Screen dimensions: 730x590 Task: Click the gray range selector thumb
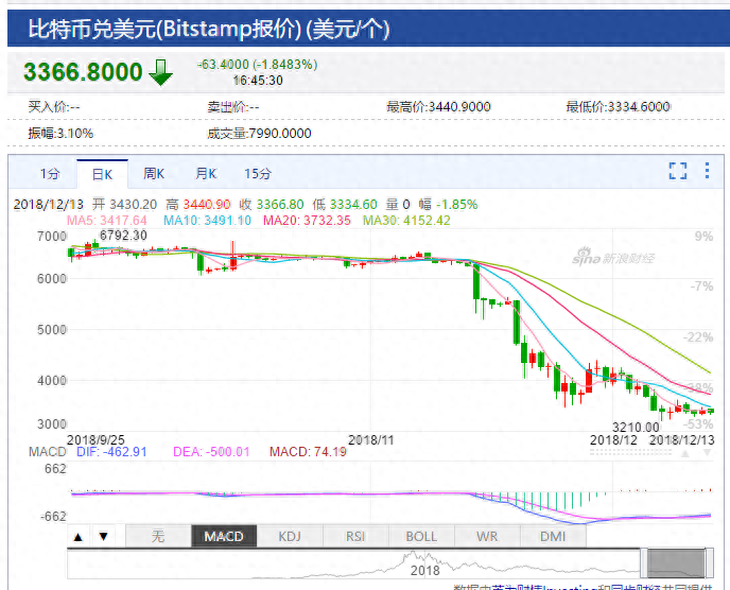(676, 563)
